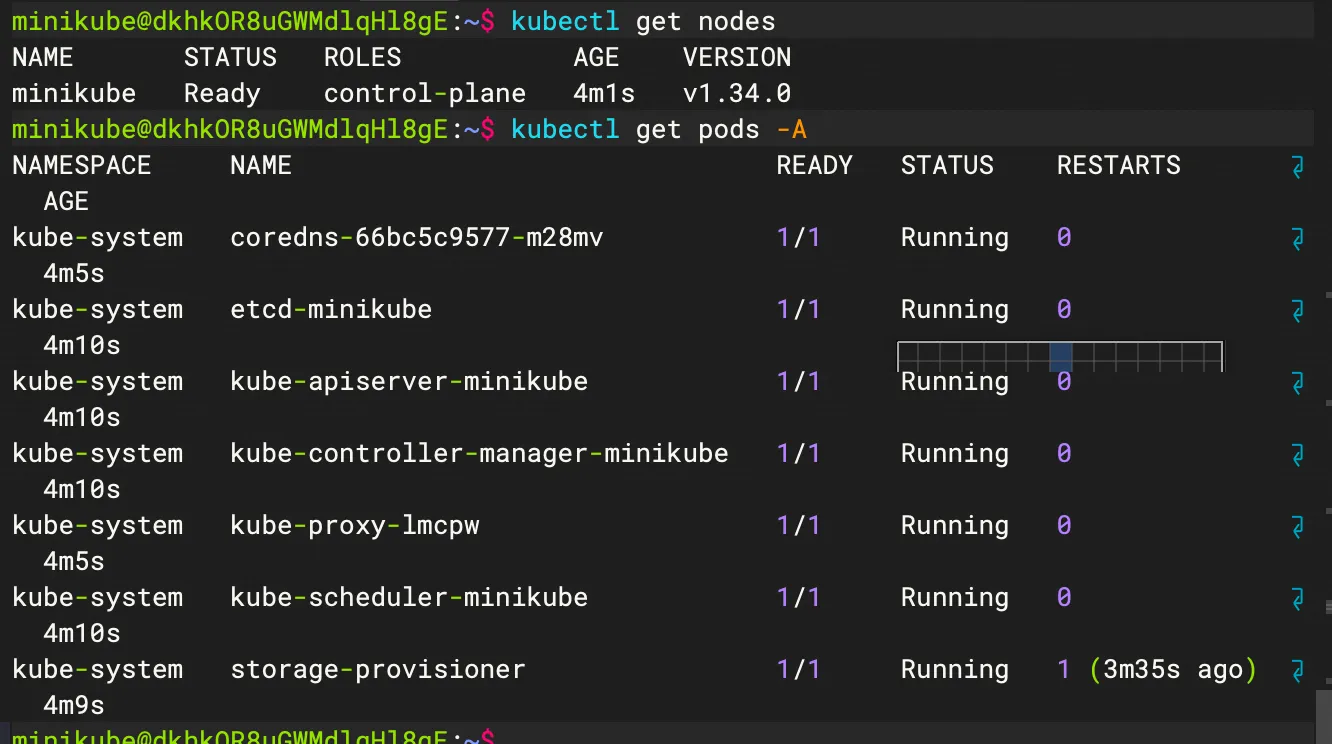Click the v1.34.0 version value
The height and width of the screenshot is (744, 1332).
[x=737, y=93]
